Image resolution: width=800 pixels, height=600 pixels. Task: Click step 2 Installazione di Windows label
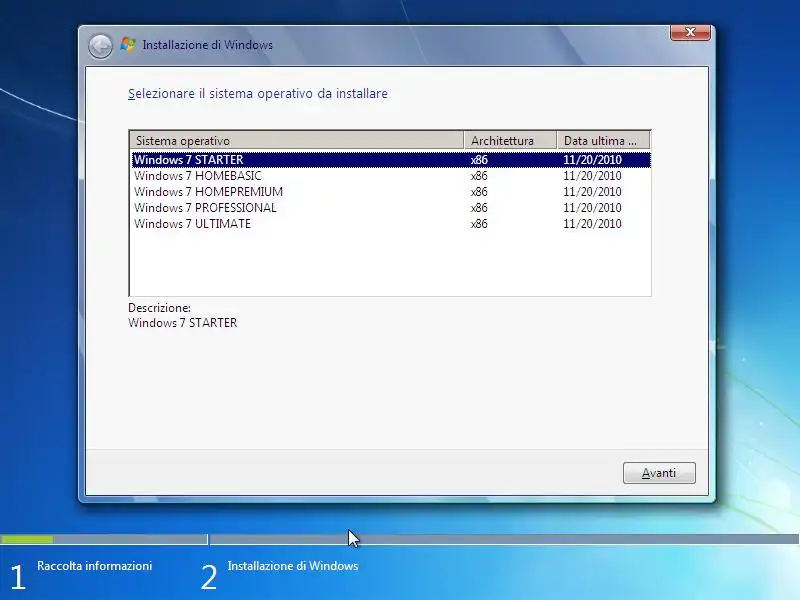pyautogui.click(x=293, y=566)
